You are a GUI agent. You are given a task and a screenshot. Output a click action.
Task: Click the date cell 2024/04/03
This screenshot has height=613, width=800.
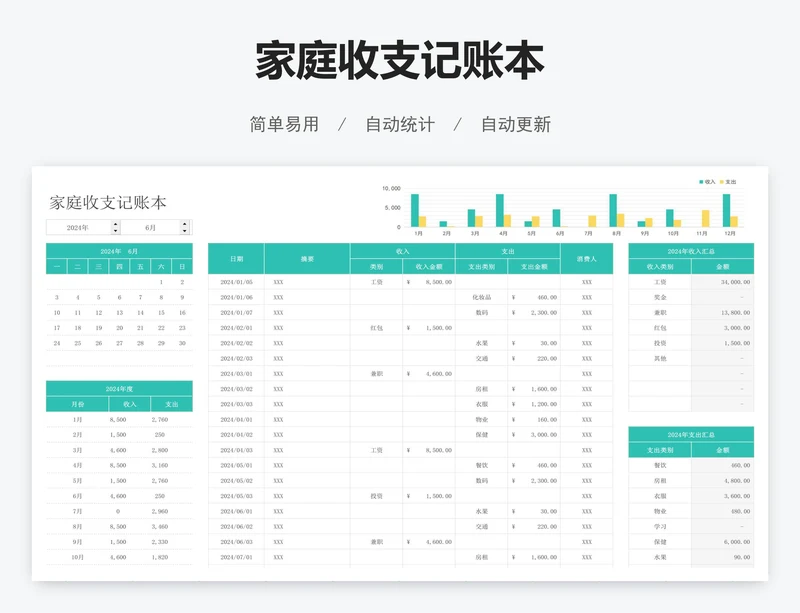tap(236, 450)
